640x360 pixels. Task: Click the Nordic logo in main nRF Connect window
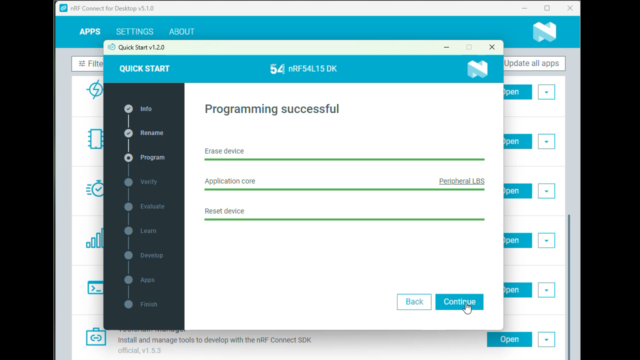tap(544, 32)
